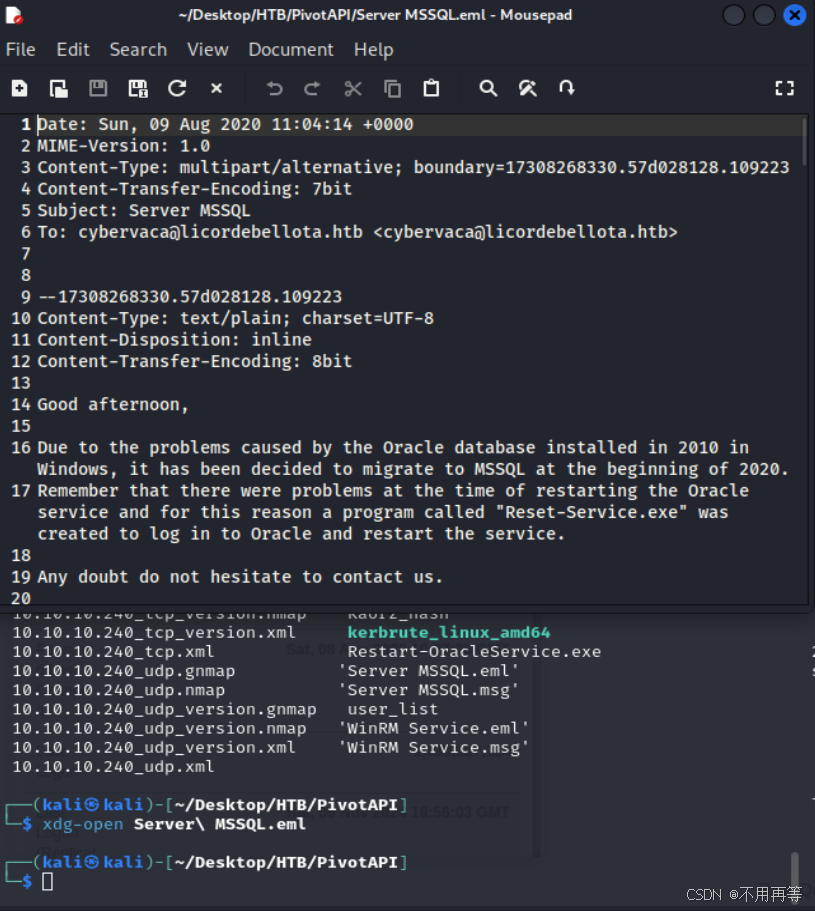
Task: Click the boundary line on line 9
Action: [x=189, y=297]
